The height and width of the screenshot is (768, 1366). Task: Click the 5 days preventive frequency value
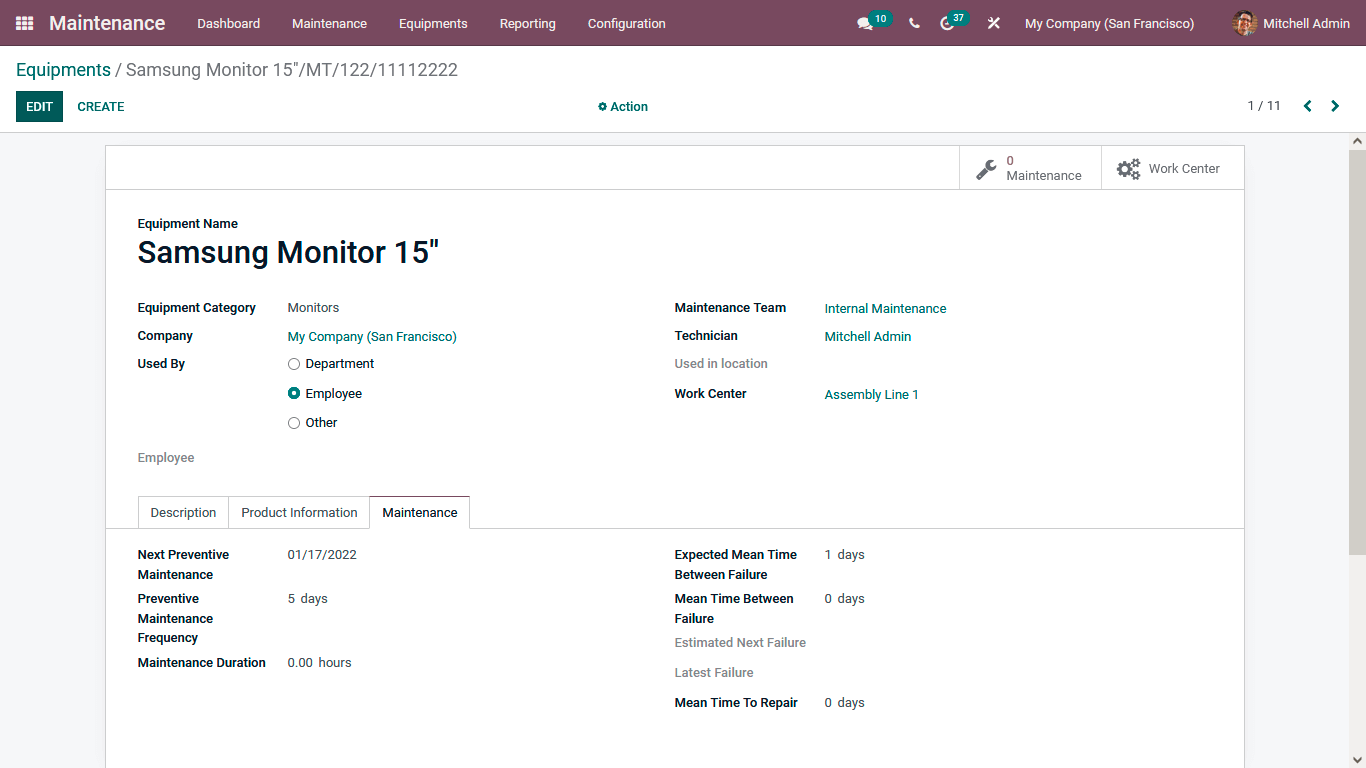(307, 599)
